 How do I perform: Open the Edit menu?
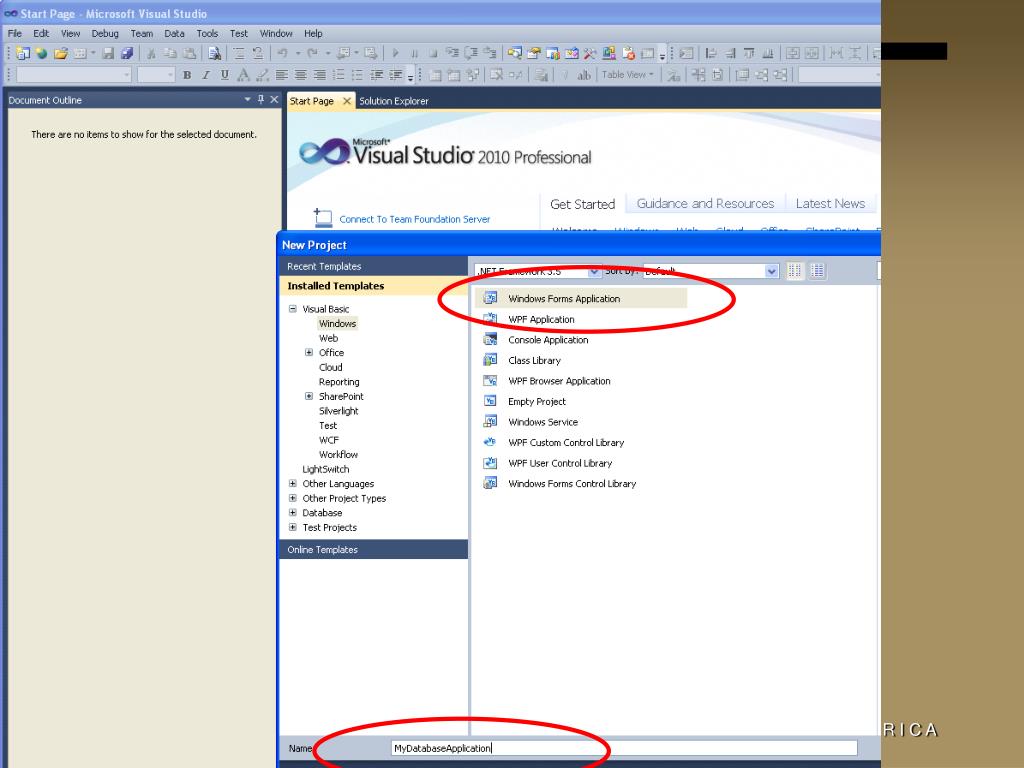[41, 33]
